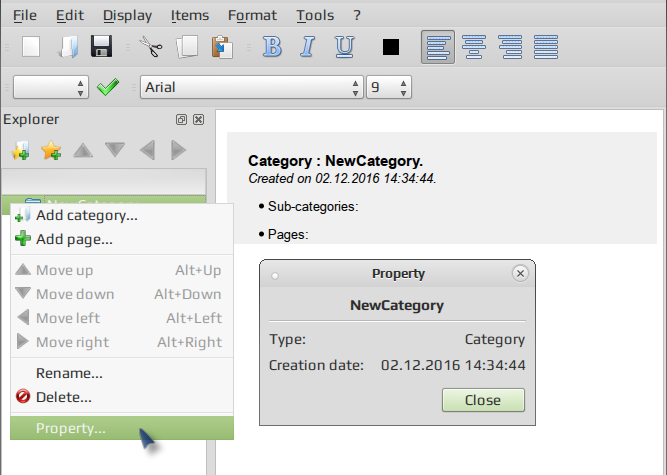Close Property dialog with X icon

(520, 273)
